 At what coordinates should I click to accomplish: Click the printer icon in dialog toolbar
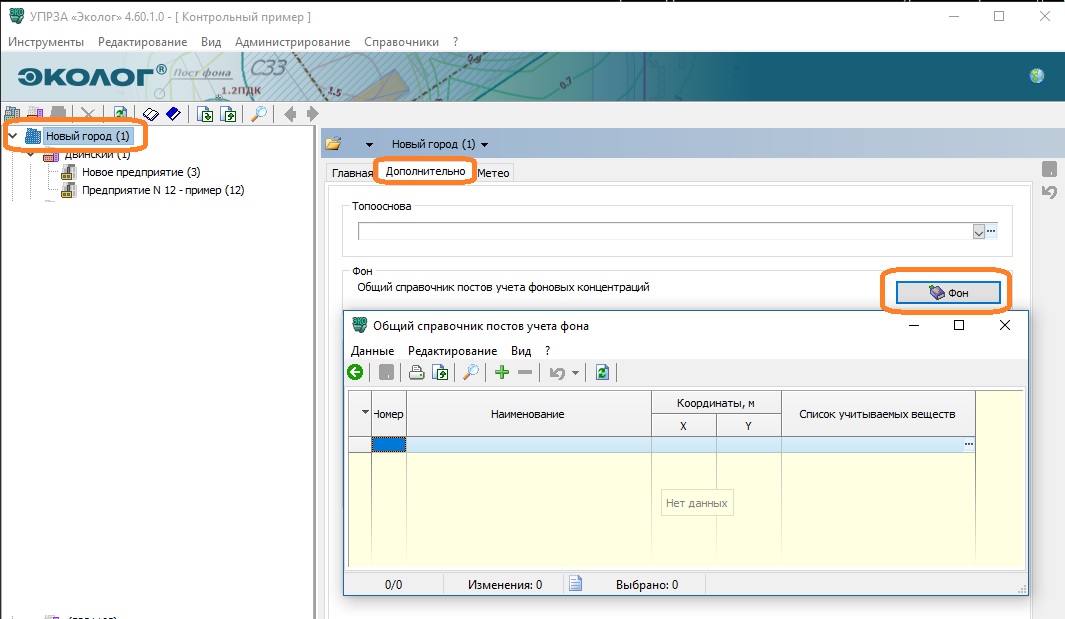click(416, 373)
